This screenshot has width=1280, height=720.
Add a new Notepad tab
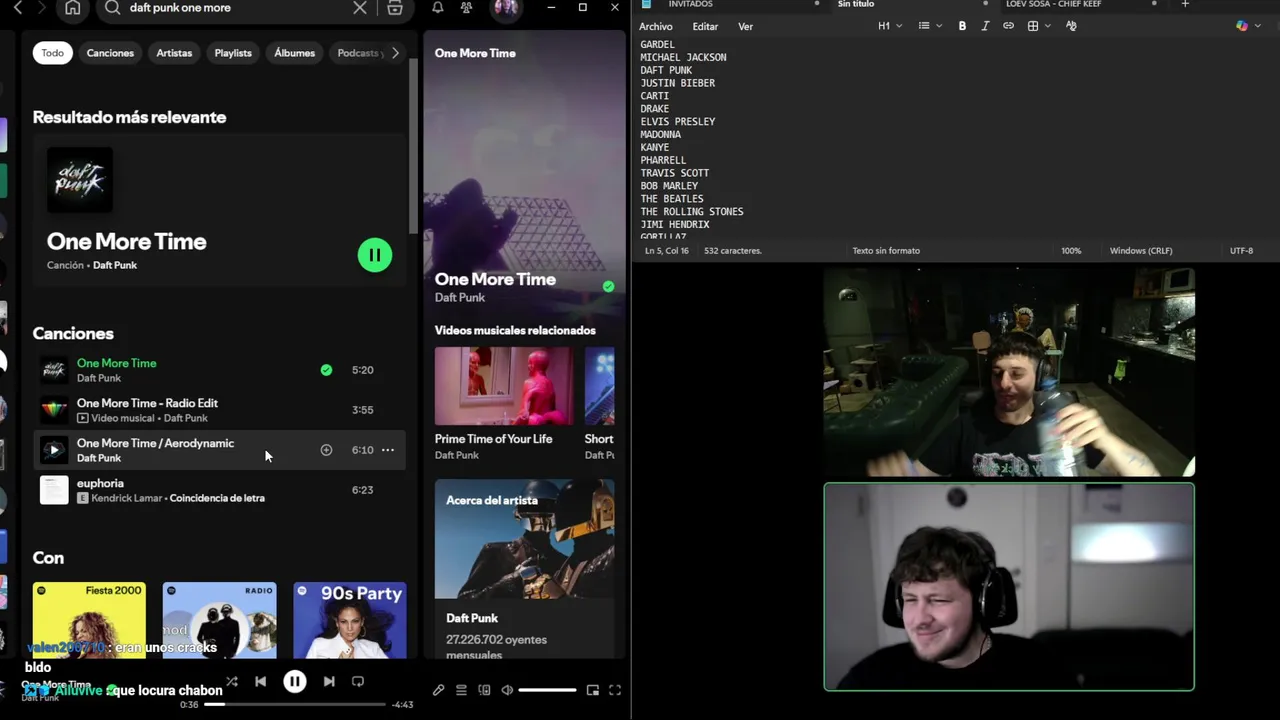[x=1185, y=4]
